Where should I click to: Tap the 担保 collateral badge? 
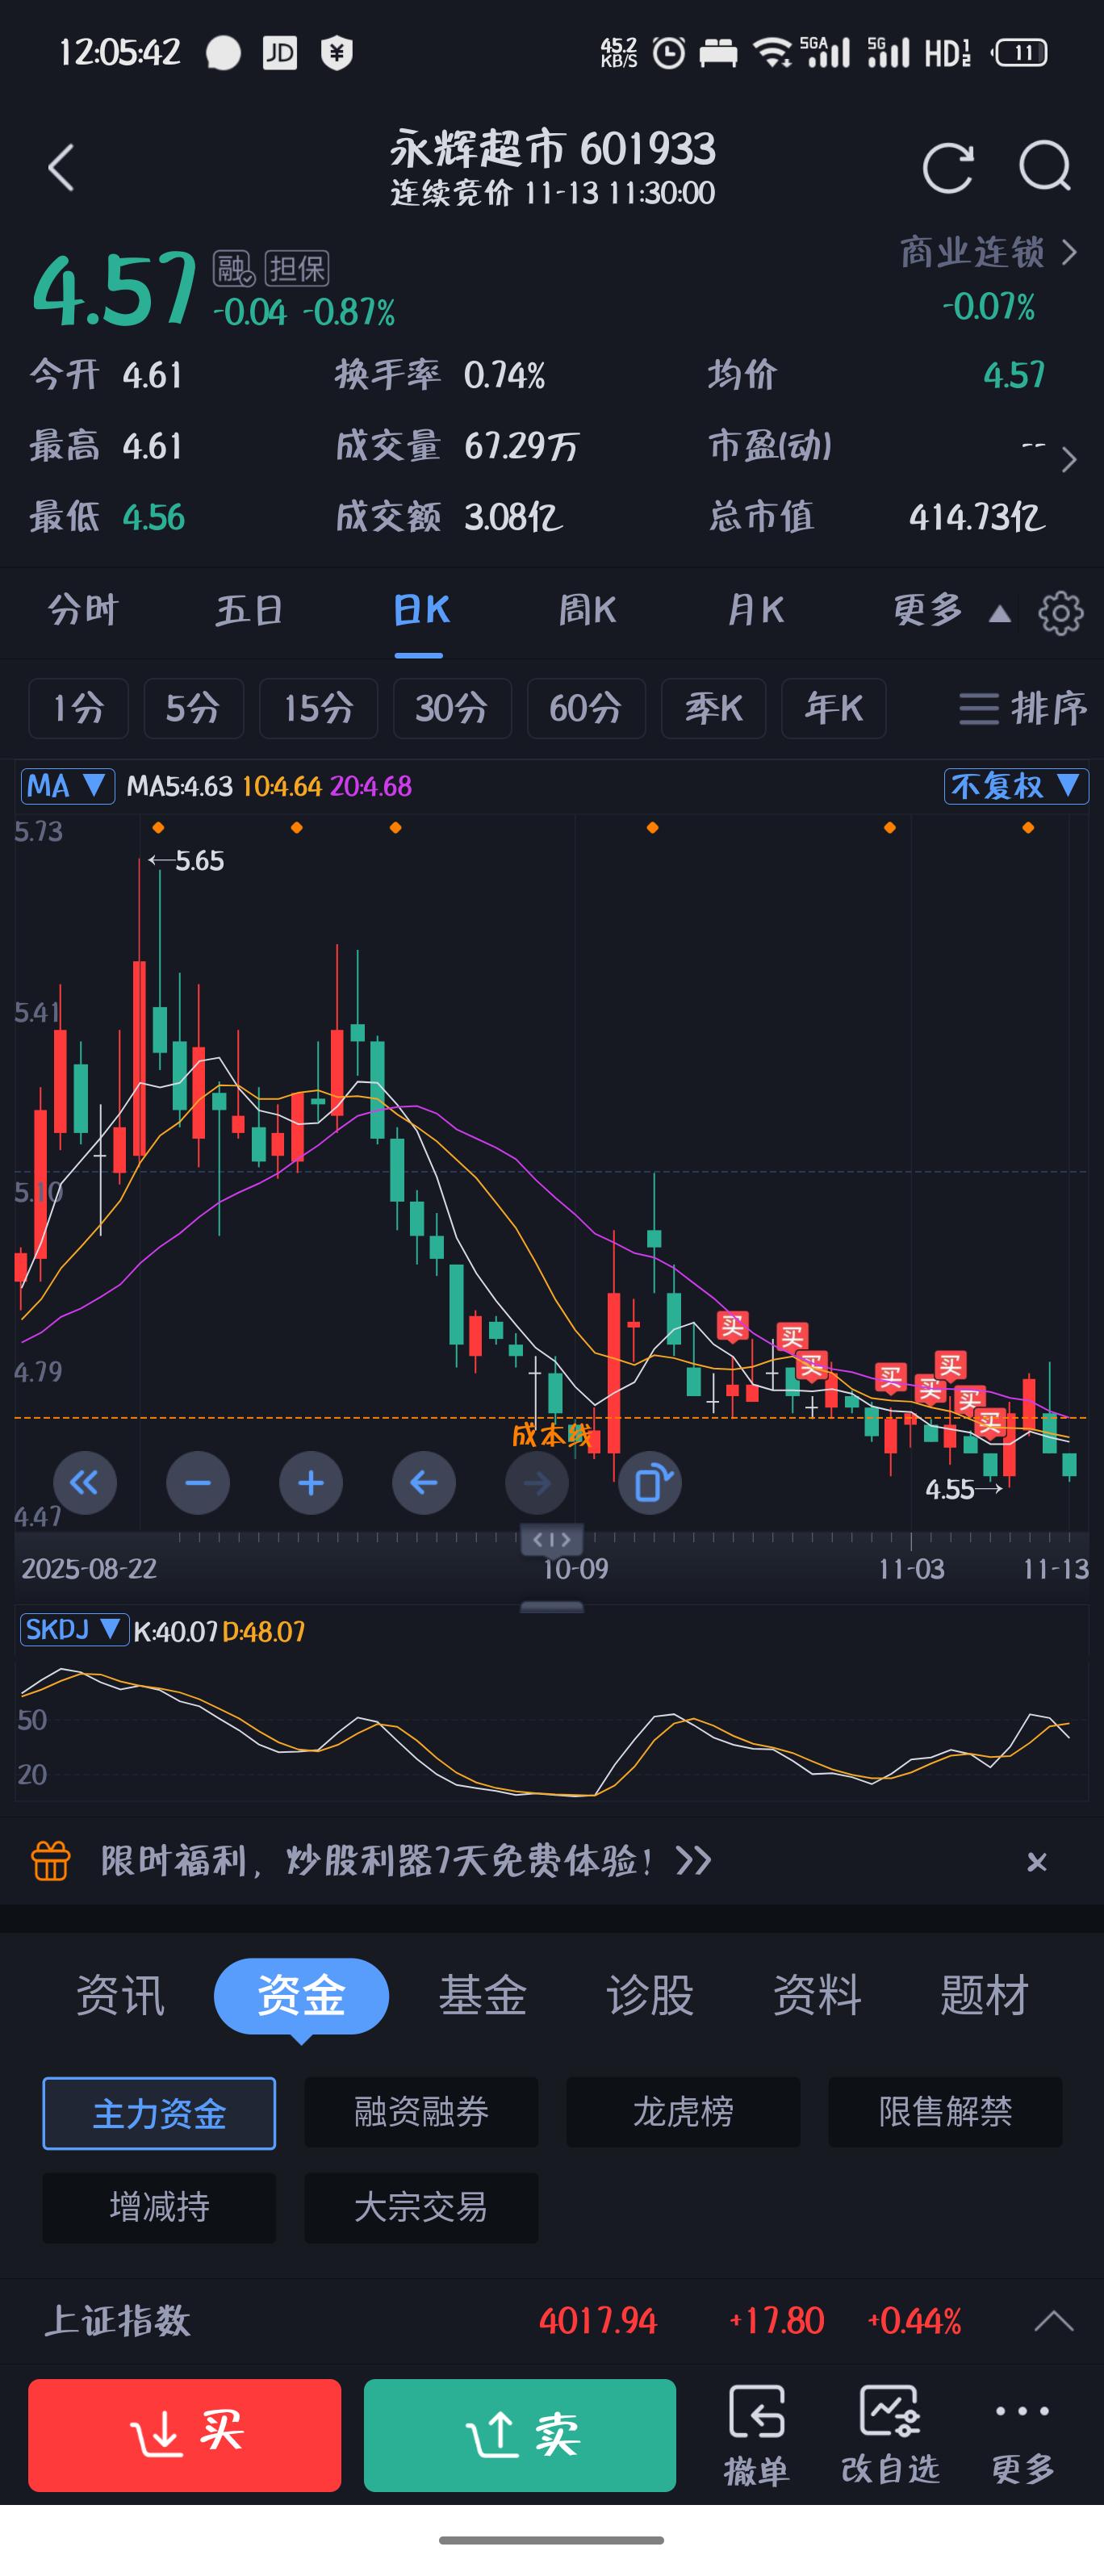(297, 268)
